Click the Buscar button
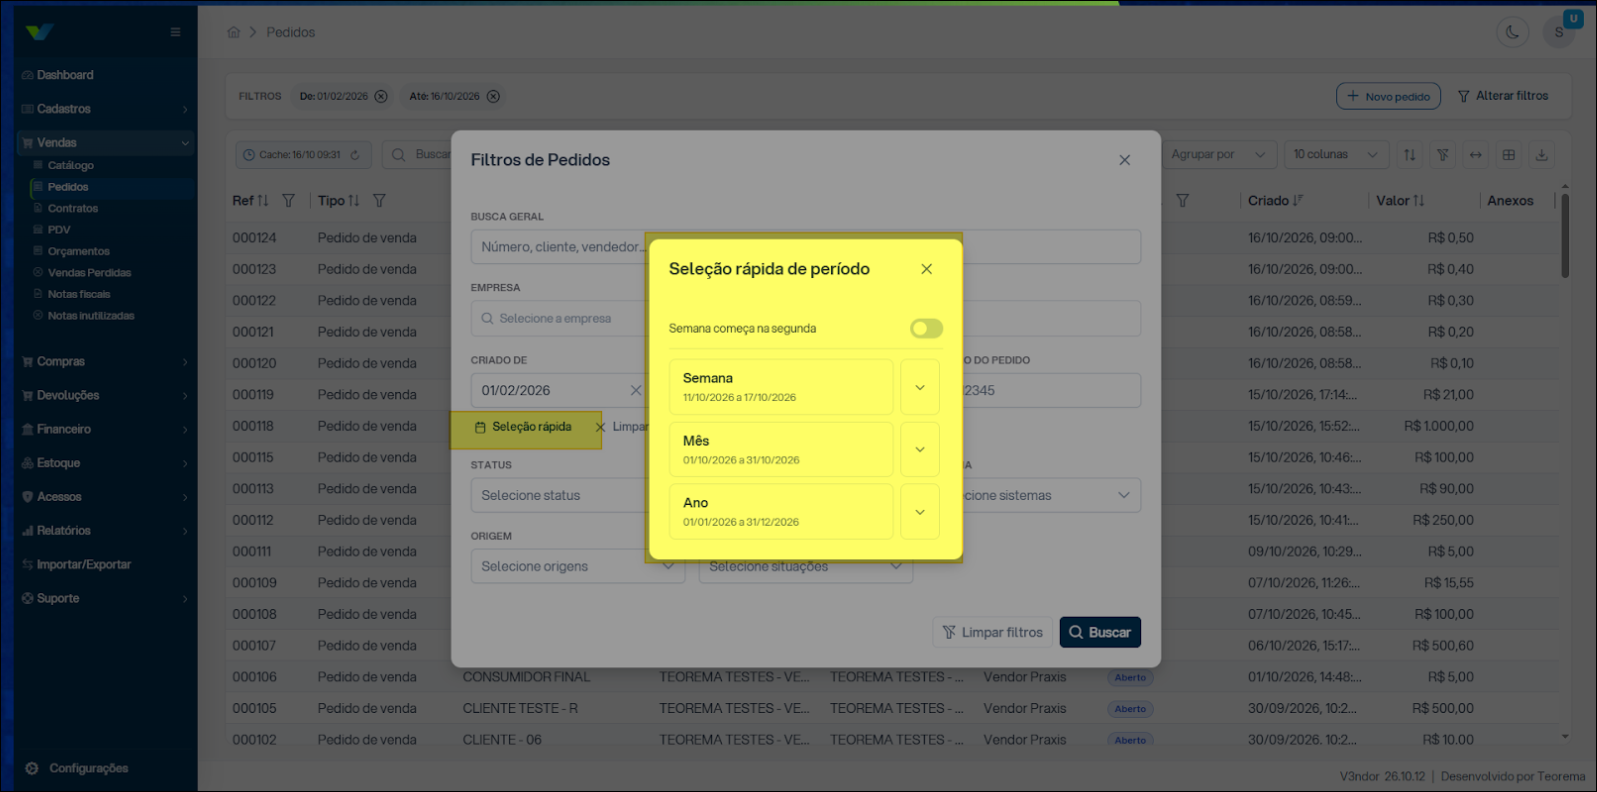Screen dimensions: 1597x792 point(1100,632)
